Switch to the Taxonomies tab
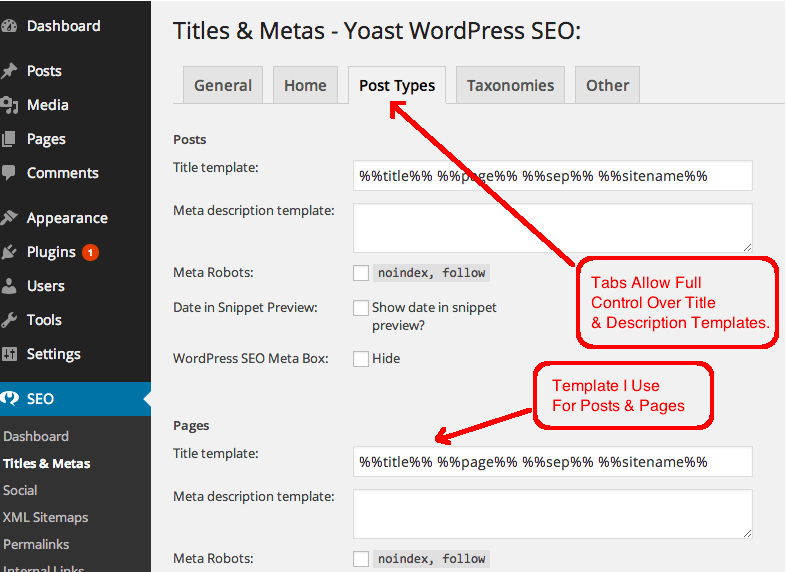This screenshot has width=786, height=572. (510, 85)
